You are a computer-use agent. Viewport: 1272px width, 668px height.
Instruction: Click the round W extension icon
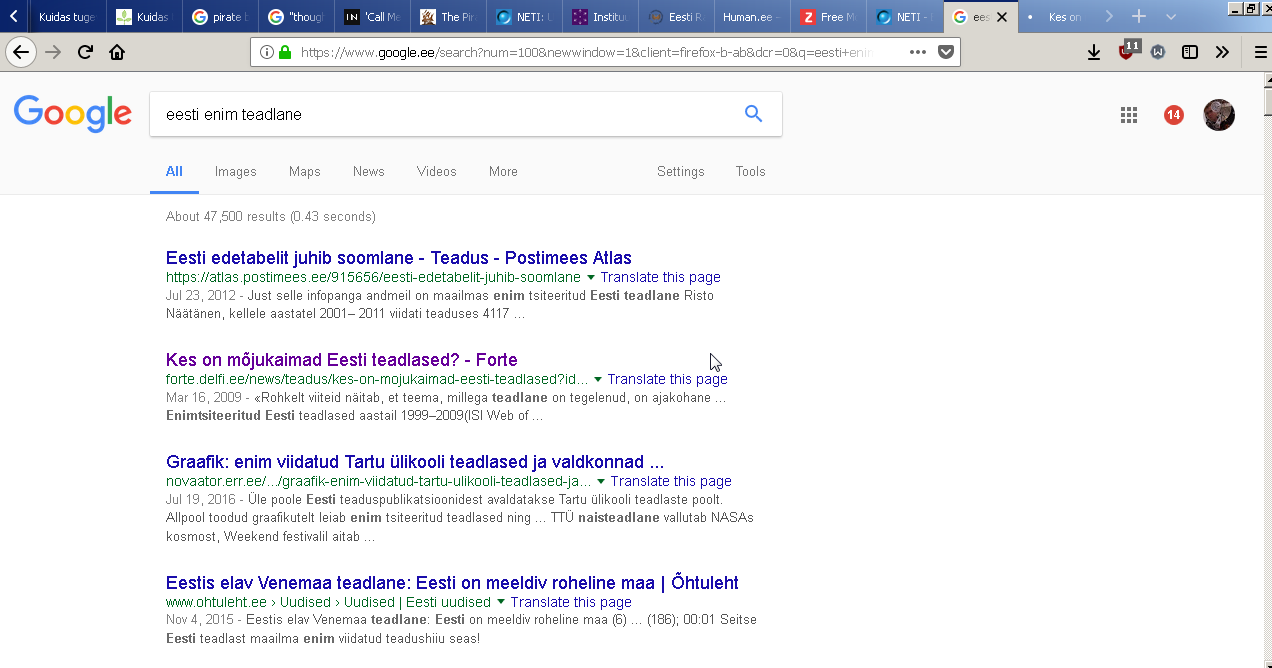coord(1158,52)
